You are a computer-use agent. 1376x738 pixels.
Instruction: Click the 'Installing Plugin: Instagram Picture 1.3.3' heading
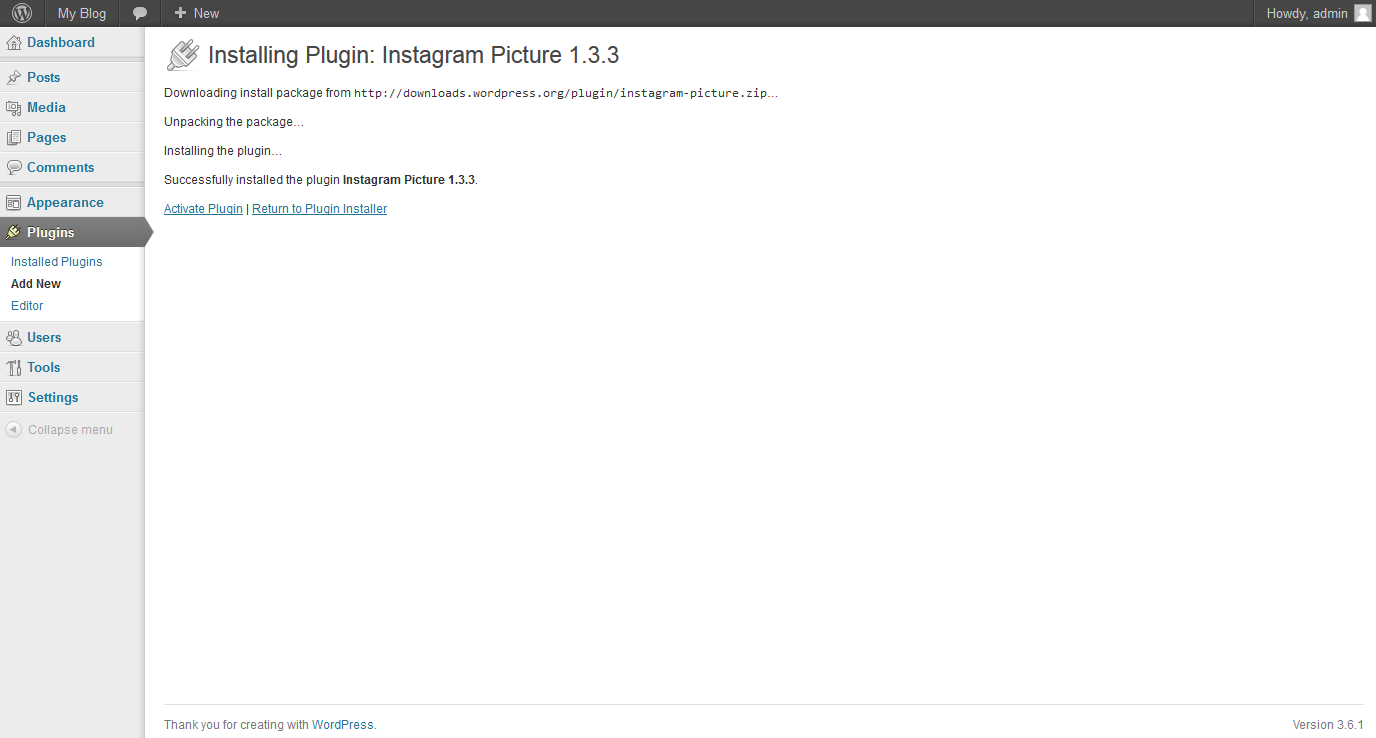[414, 55]
